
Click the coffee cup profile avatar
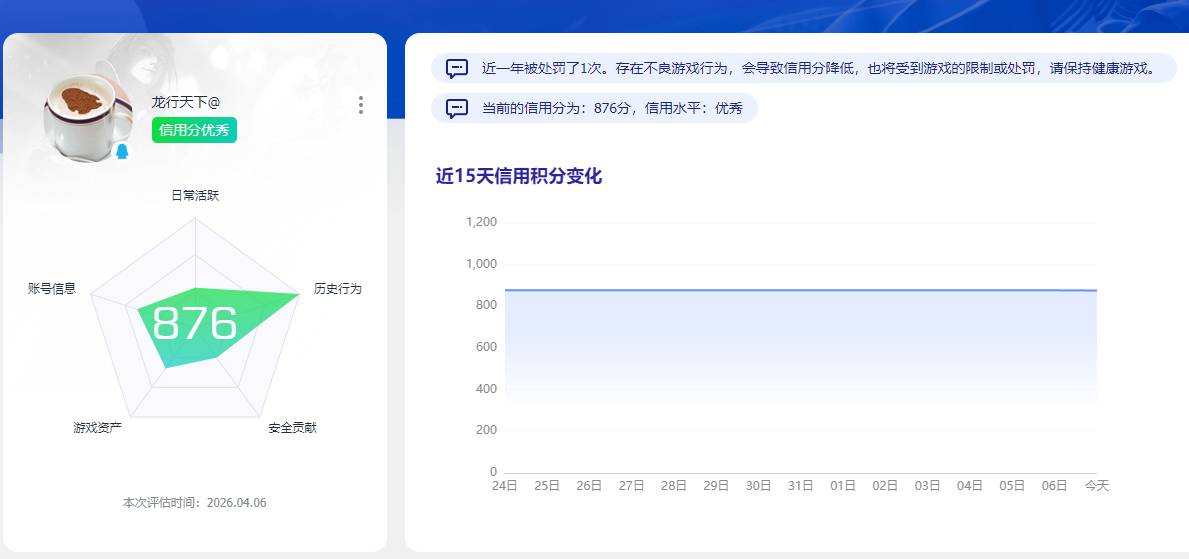(88, 116)
